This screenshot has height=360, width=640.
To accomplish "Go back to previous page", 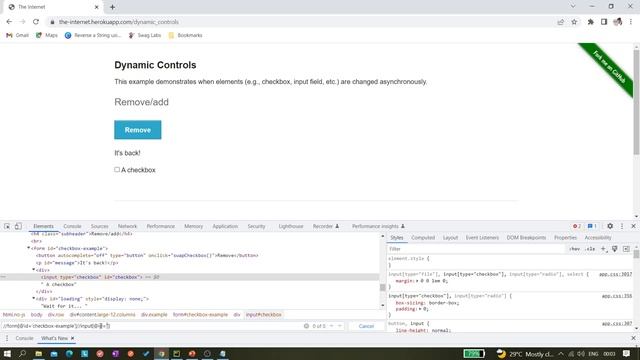I will click(9, 22).
